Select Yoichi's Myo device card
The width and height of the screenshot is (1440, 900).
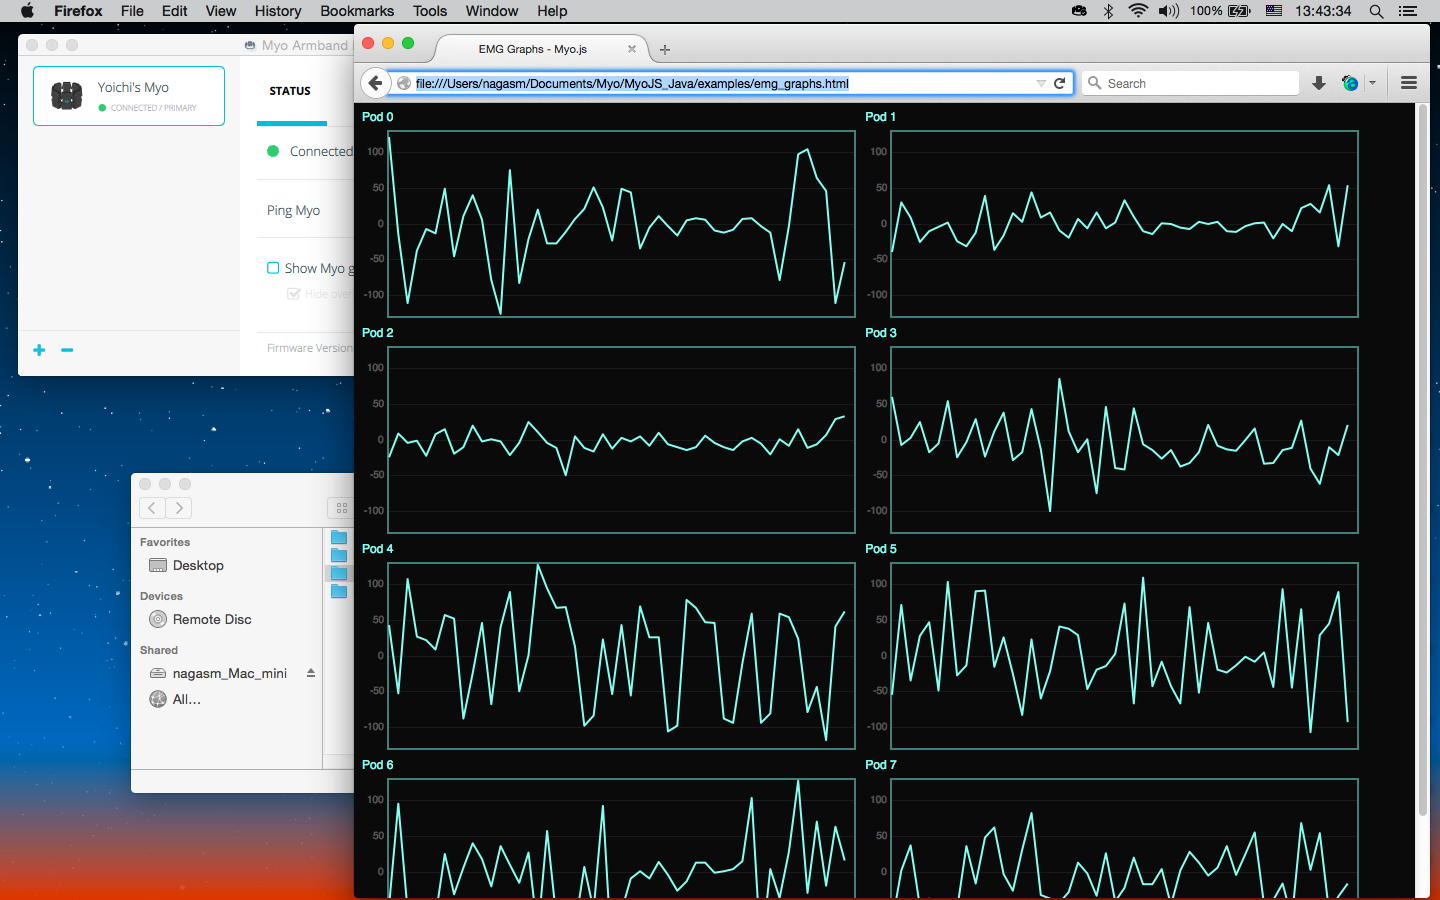click(x=129, y=96)
